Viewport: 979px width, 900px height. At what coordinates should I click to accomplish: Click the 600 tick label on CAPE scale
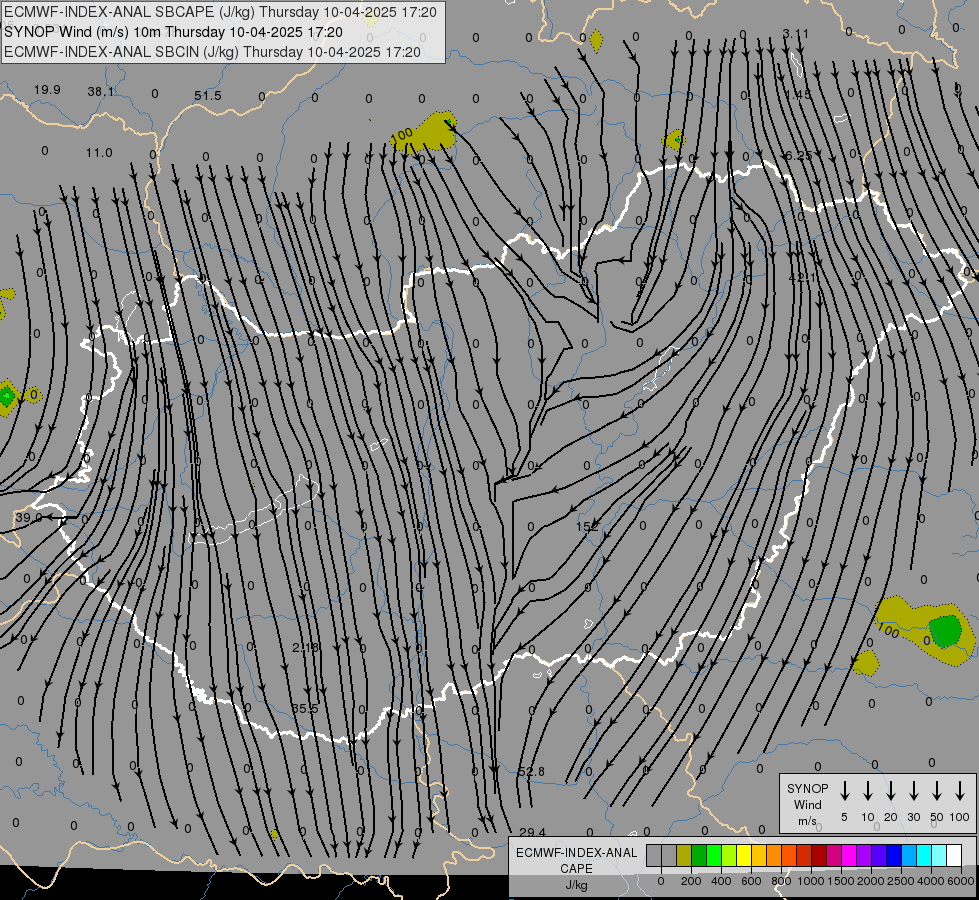pyautogui.click(x=751, y=881)
